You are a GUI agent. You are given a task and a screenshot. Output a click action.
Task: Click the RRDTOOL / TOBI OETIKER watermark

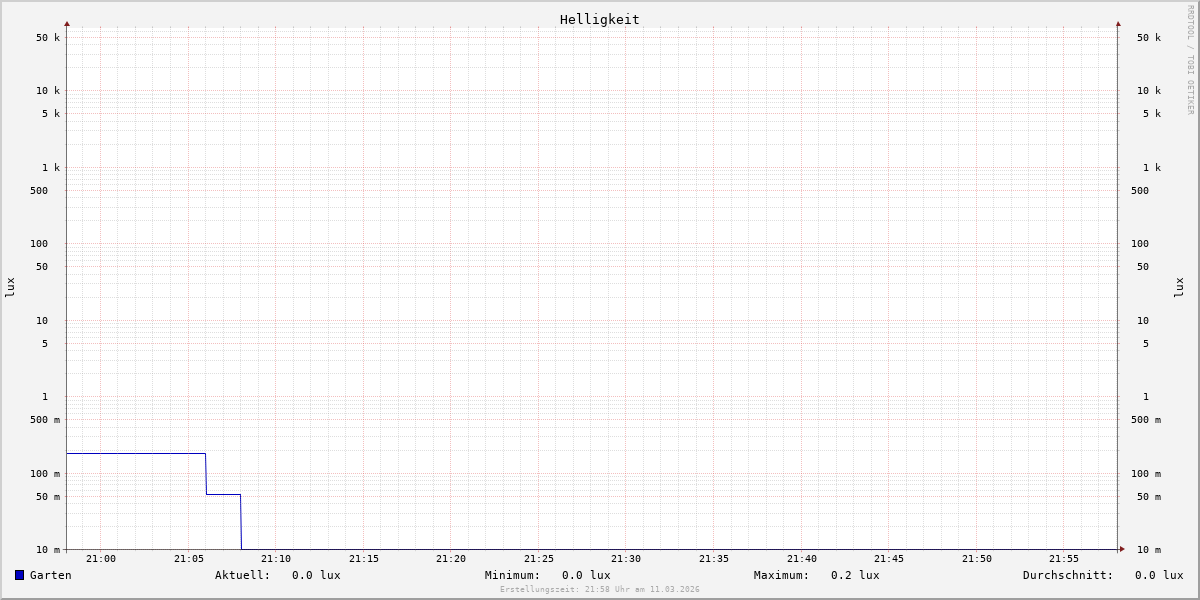pyautogui.click(x=1190, y=60)
